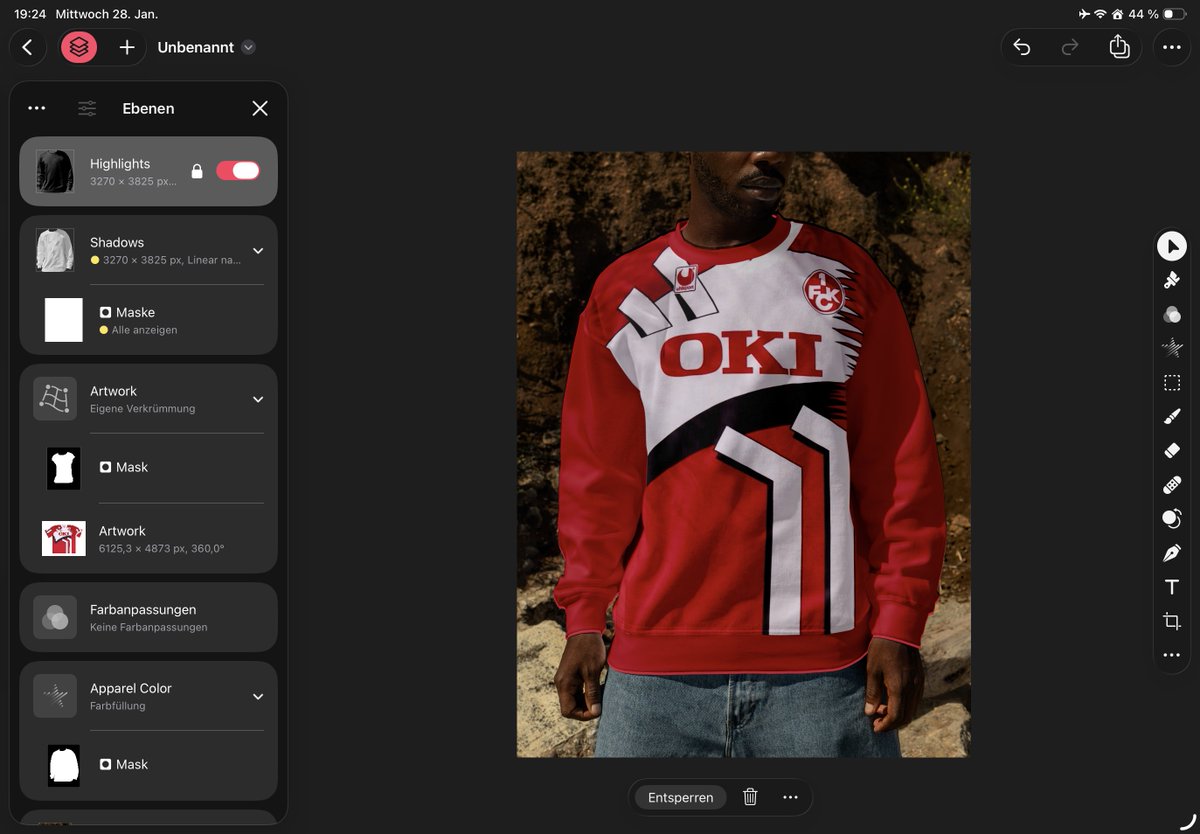Viewport: 1200px width, 834px height.
Task: Click the Entsperren button
Action: [681, 797]
